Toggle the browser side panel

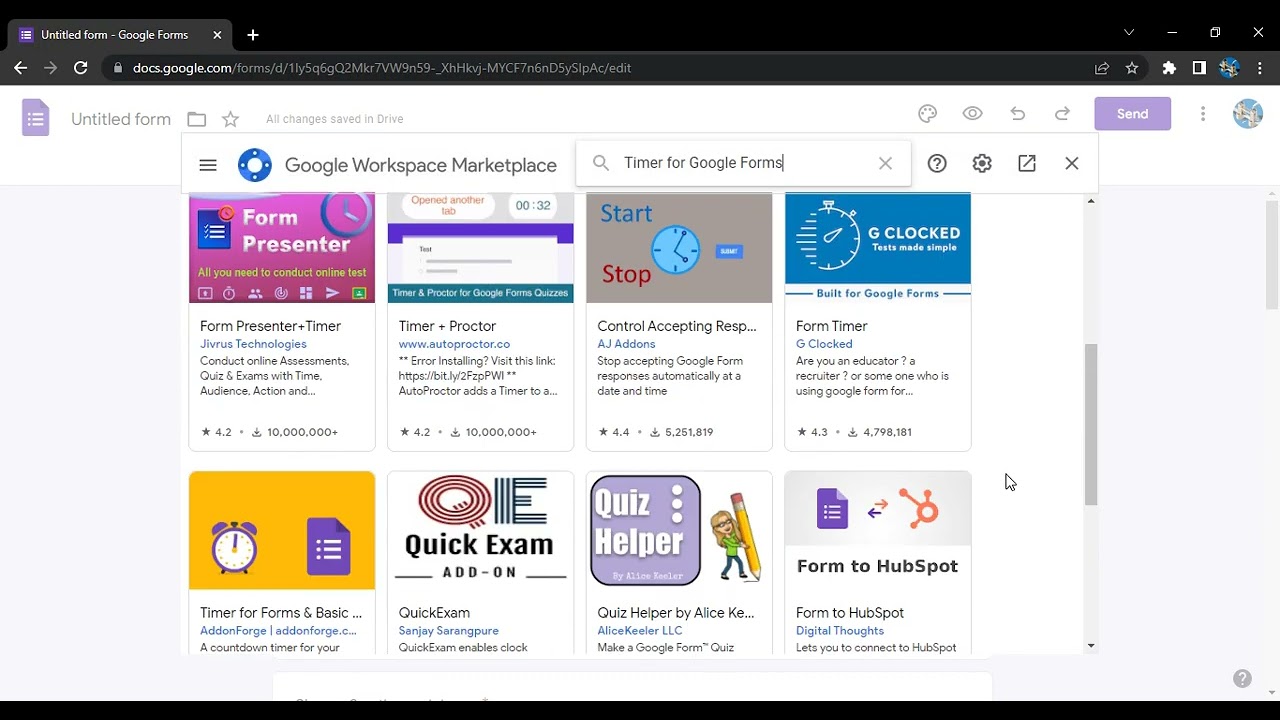point(1199,68)
